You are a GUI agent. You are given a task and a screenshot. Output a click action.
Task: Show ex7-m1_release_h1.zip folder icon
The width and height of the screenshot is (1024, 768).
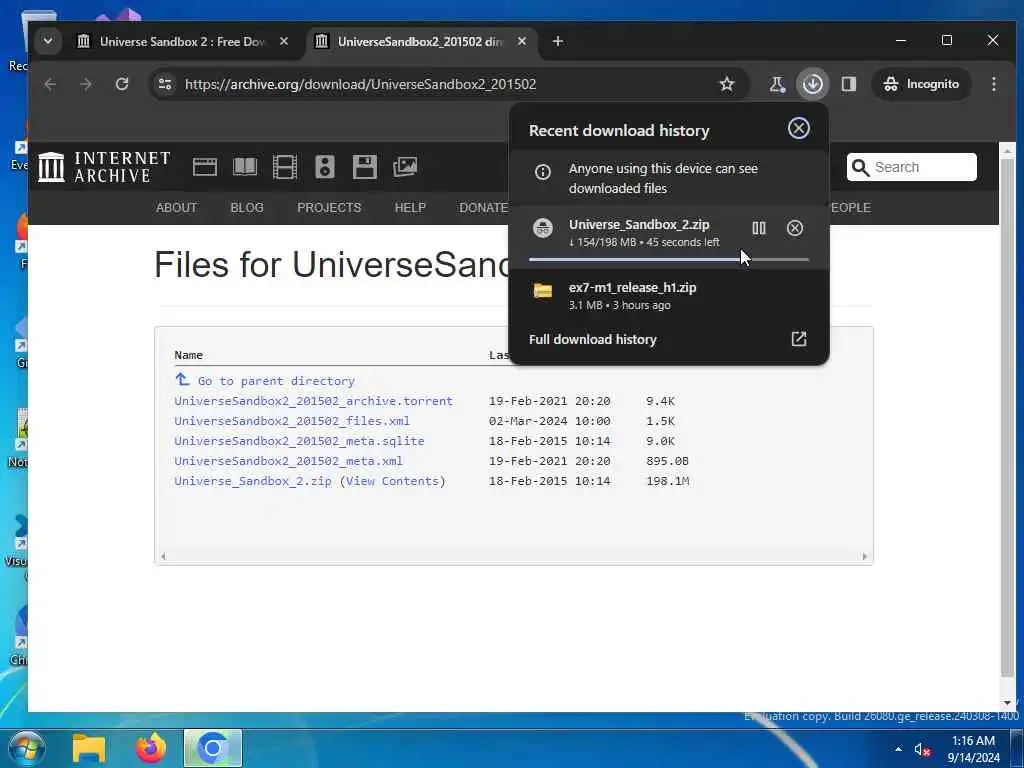pyautogui.click(x=543, y=291)
